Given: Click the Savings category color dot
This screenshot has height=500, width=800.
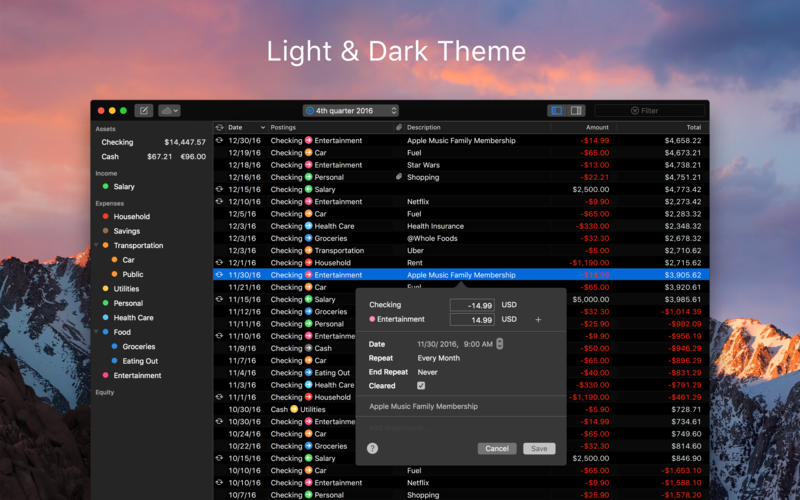Looking at the screenshot, I should click(x=106, y=231).
